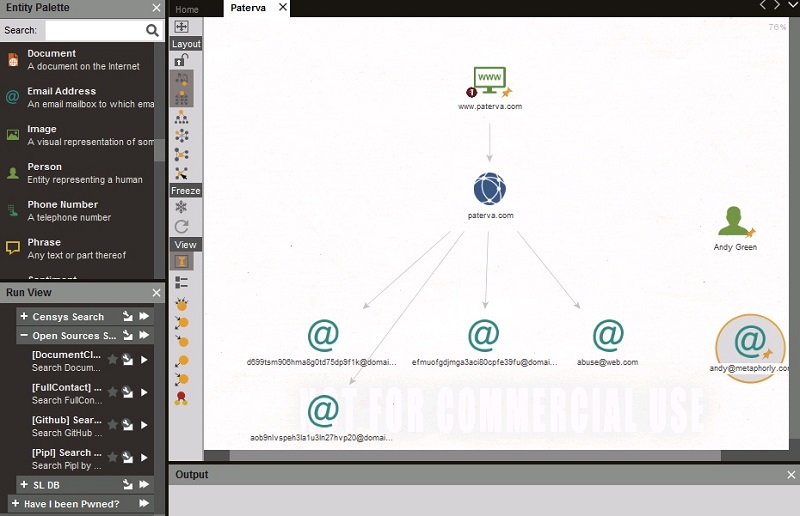Viewport: 800px width, 516px height.
Task: Select the www.paterva.com website node
Action: point(490,88)
